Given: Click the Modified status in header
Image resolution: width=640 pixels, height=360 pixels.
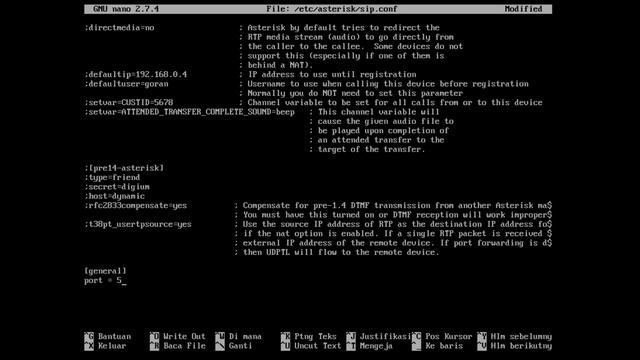Looking at the screenshot, I should tap(523, 9).
